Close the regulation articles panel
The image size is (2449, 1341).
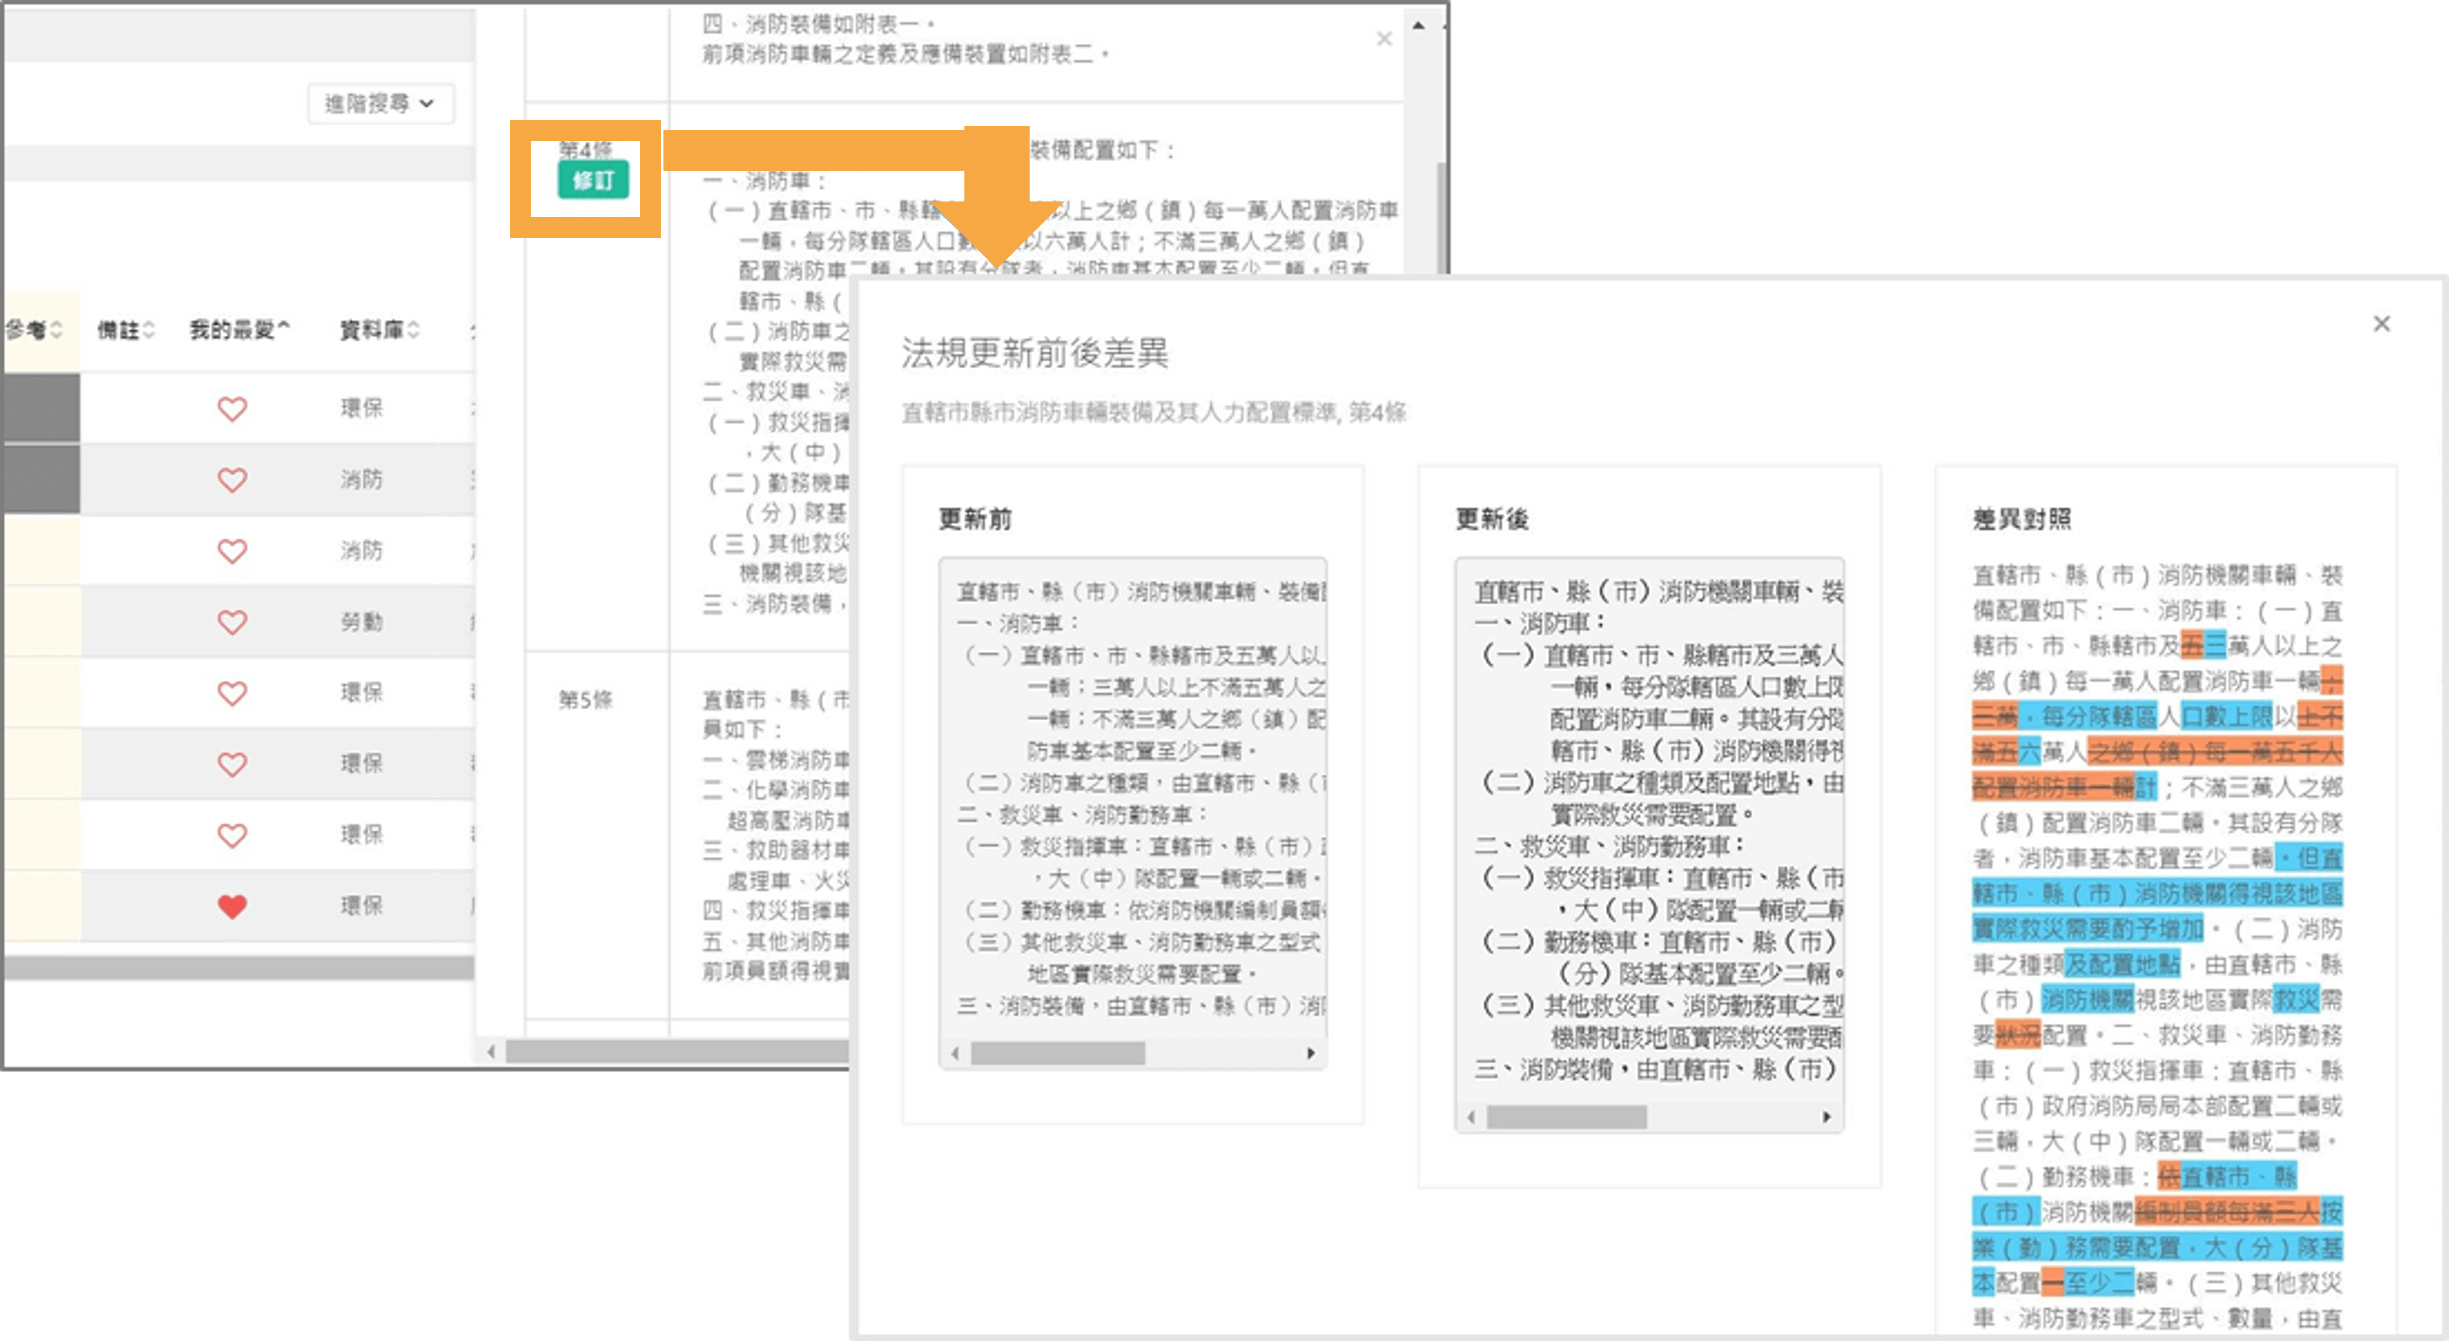click(x=1383, y=39)
